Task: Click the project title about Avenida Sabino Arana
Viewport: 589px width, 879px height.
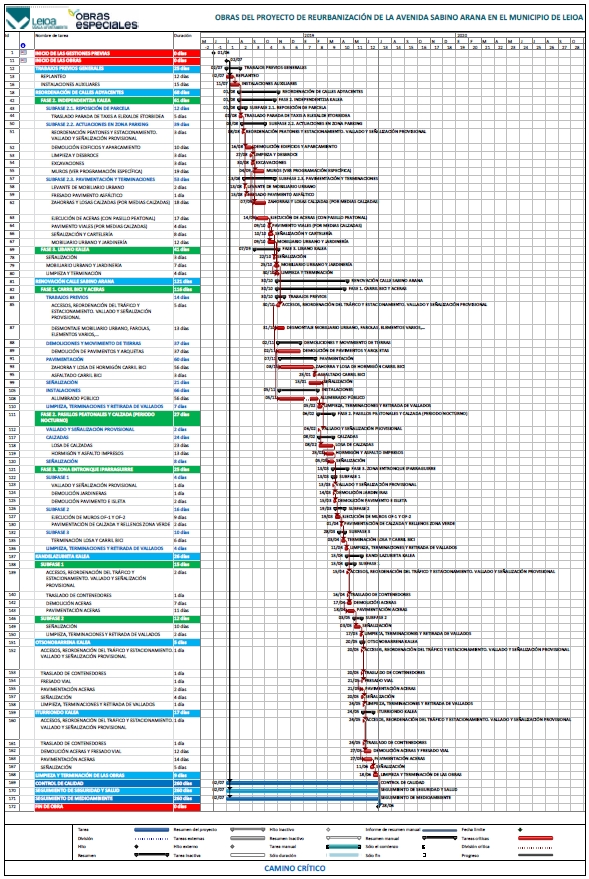Action: (x=398, y=17)
